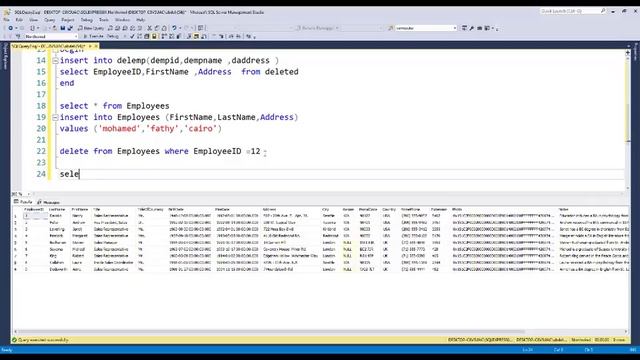Screen dimensions: 640x360
Task: Click Comment out selected lines icon
Action: click(x=213, y=36)
